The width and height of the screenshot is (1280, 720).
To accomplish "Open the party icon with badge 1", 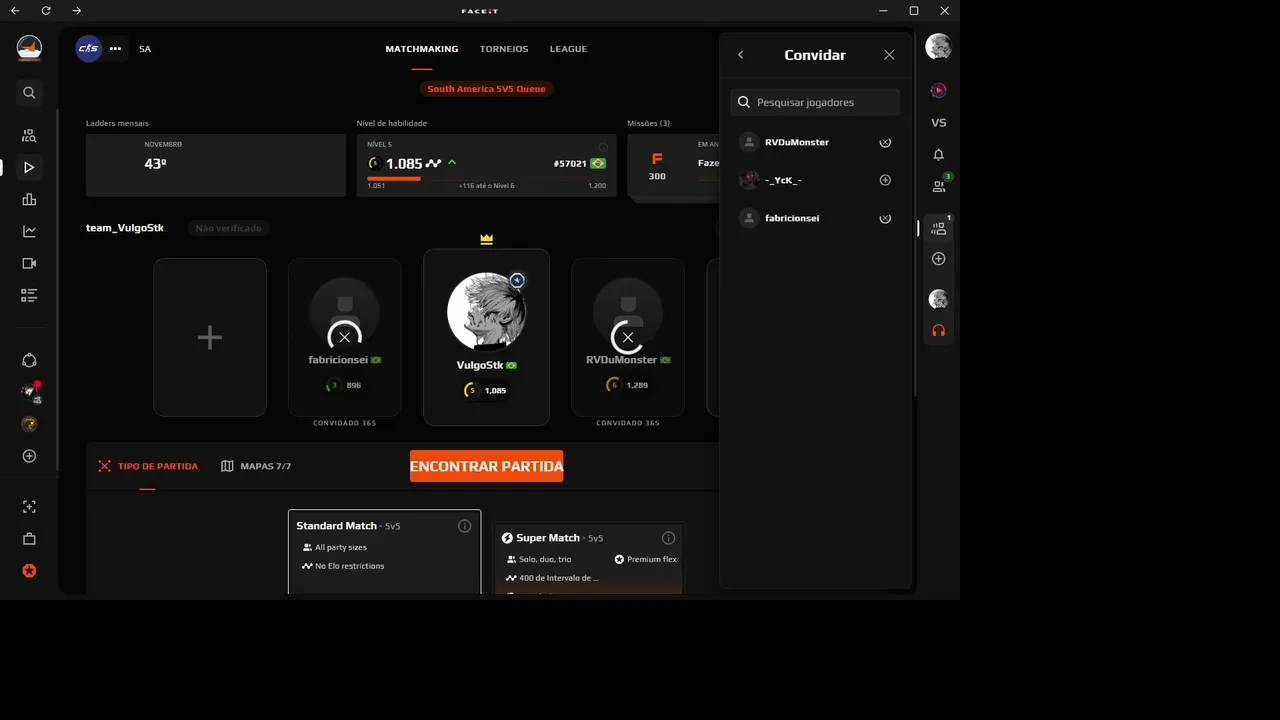I will point(939,227).
